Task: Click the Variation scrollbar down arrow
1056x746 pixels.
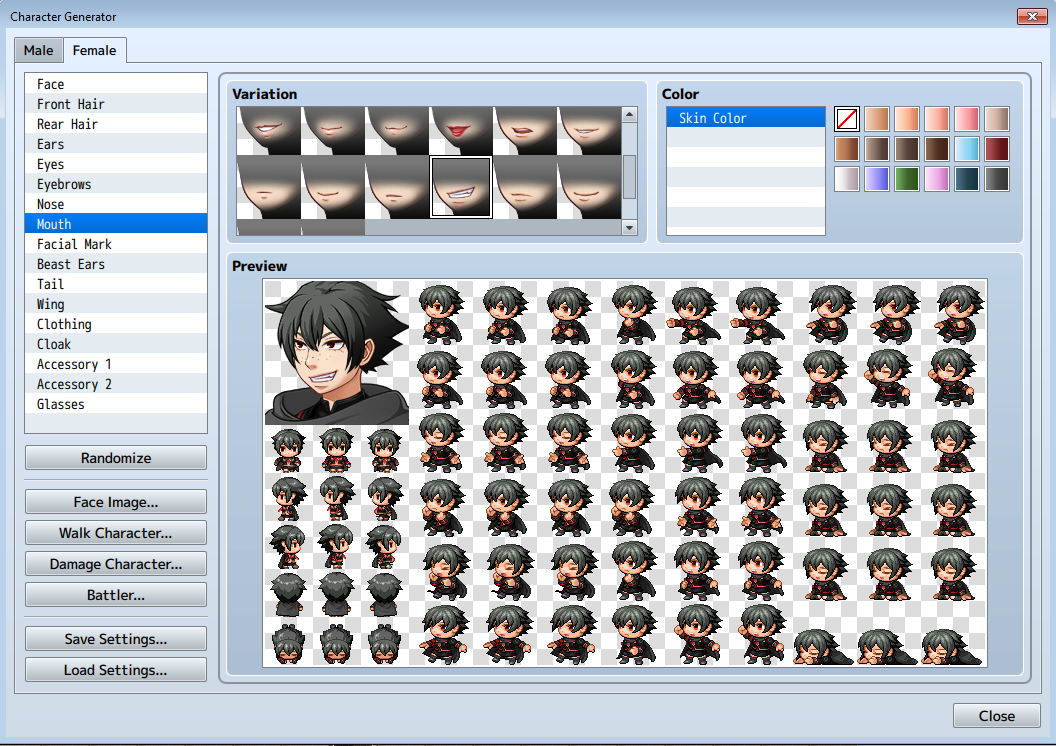Action: 630,228
